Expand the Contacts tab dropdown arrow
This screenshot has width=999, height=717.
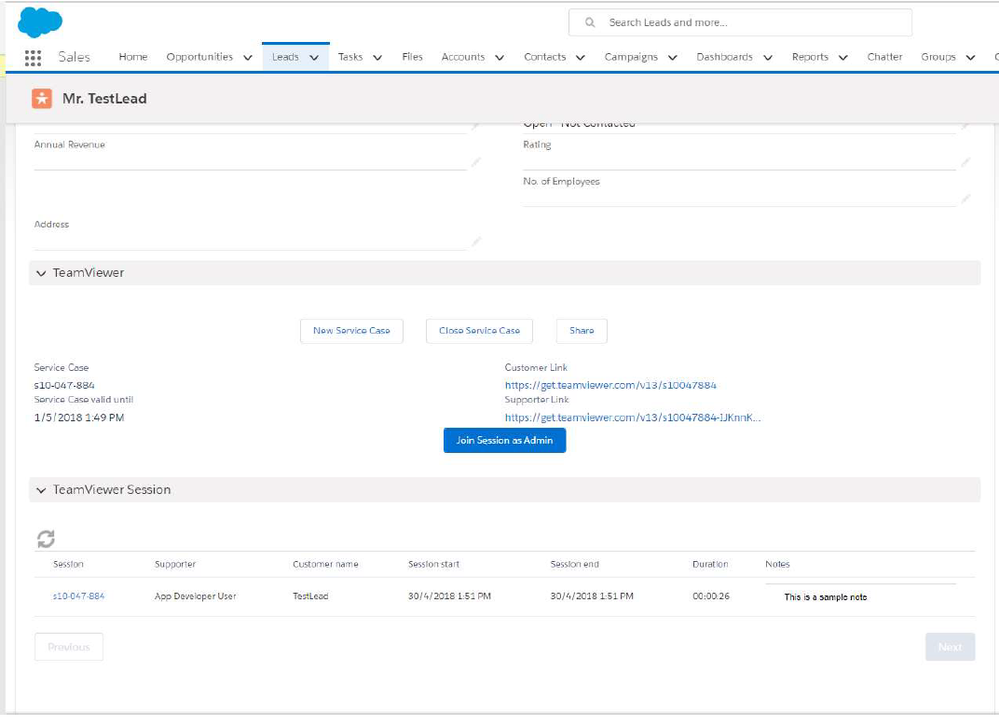580,57
